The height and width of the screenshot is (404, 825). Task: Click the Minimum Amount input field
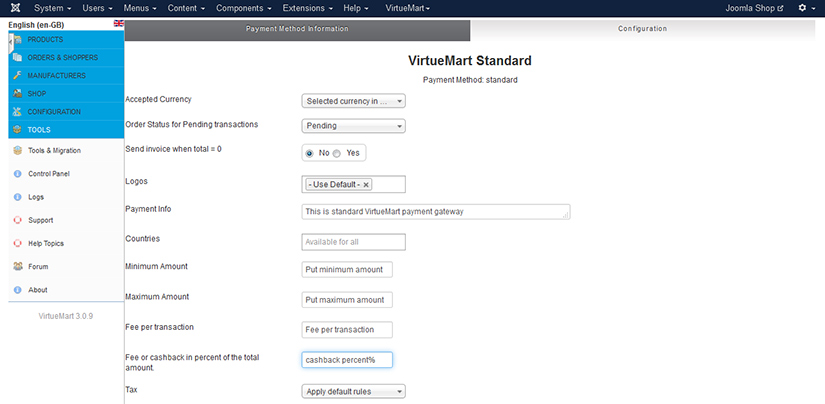click(347, 270)
